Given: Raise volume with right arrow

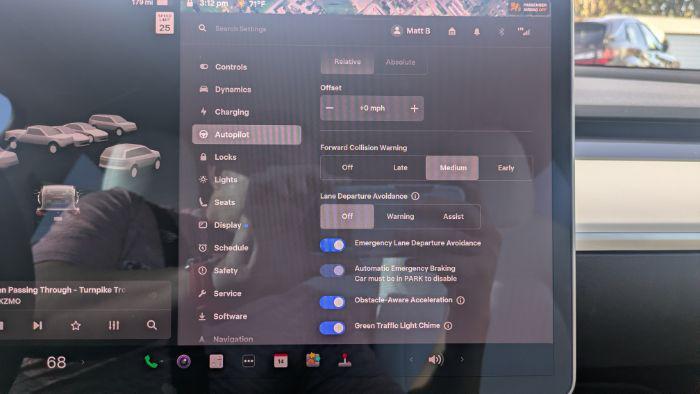Looking at the screenshot, I should click(x=462, y=359).
